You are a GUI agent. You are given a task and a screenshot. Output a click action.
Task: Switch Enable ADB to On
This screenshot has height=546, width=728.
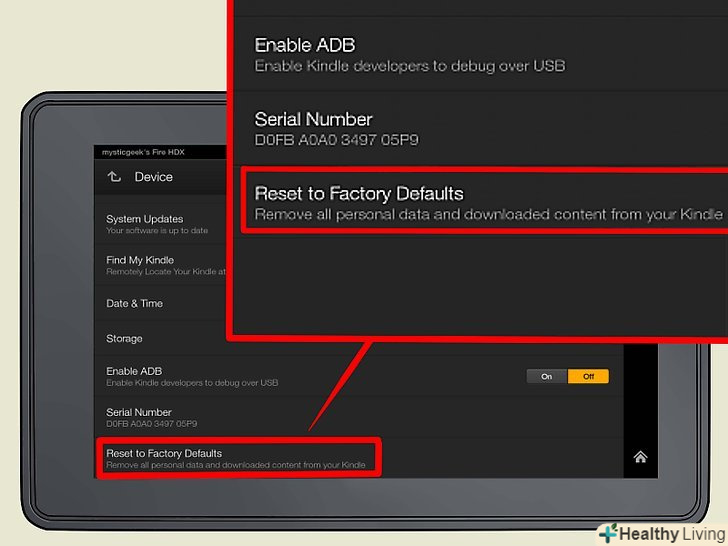[x=547, y=377]
